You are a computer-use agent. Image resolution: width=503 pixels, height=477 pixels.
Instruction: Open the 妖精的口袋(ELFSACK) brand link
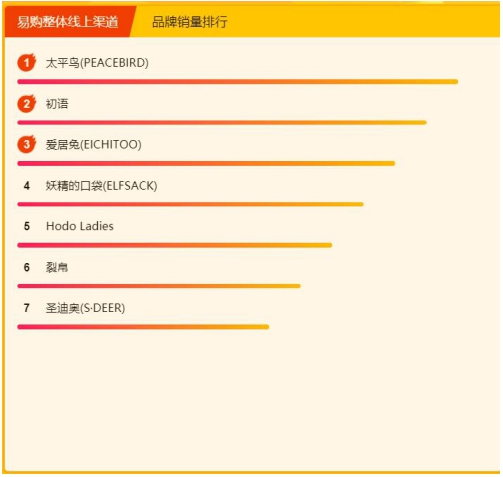pos(101,186)
